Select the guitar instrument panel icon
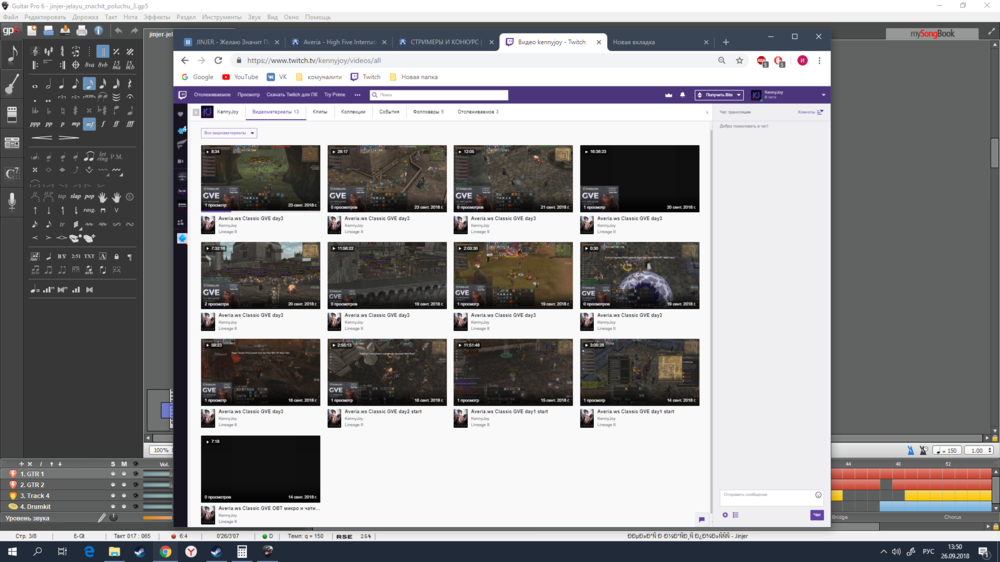Image resolution: width=1000 pixels, height=562 pixels. 12,85
